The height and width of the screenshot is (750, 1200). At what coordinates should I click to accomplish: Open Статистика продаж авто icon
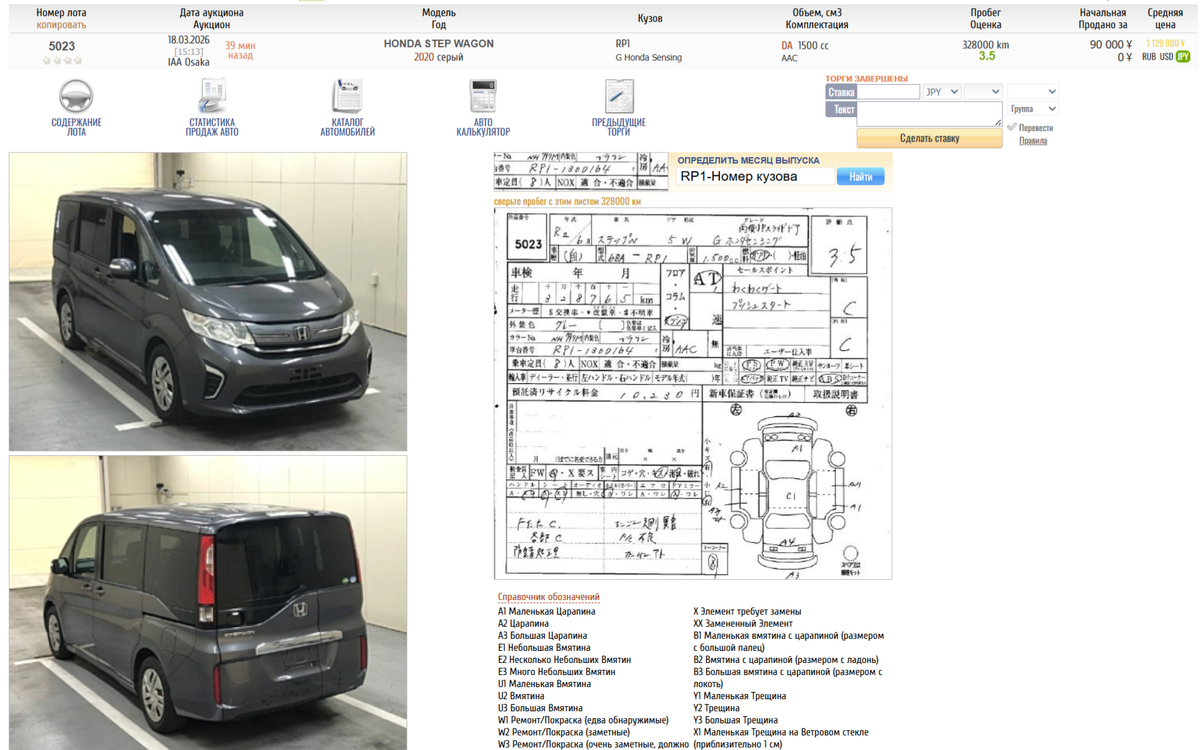tap(212, 96)
